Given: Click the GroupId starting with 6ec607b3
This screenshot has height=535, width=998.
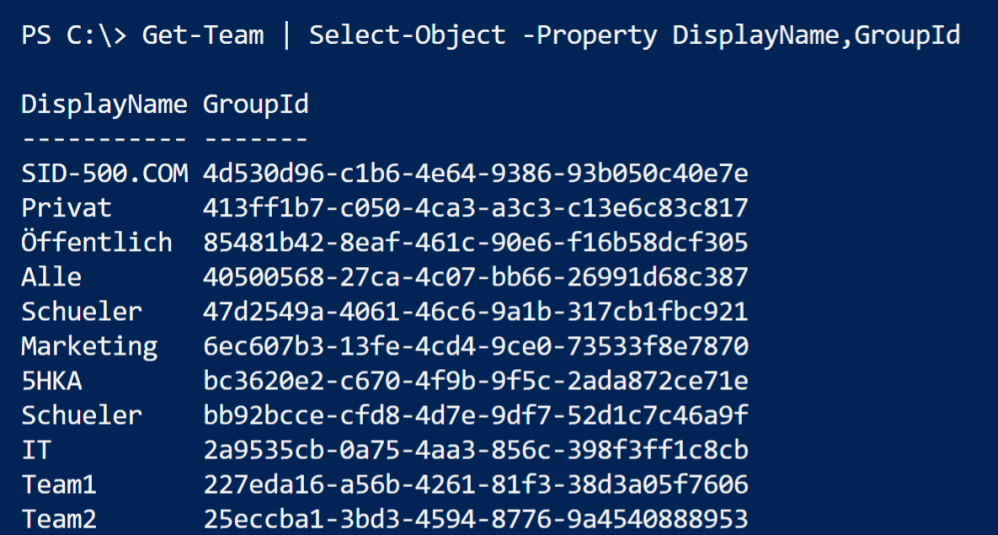Looking at the screenshot, I should tap(475, 346).
